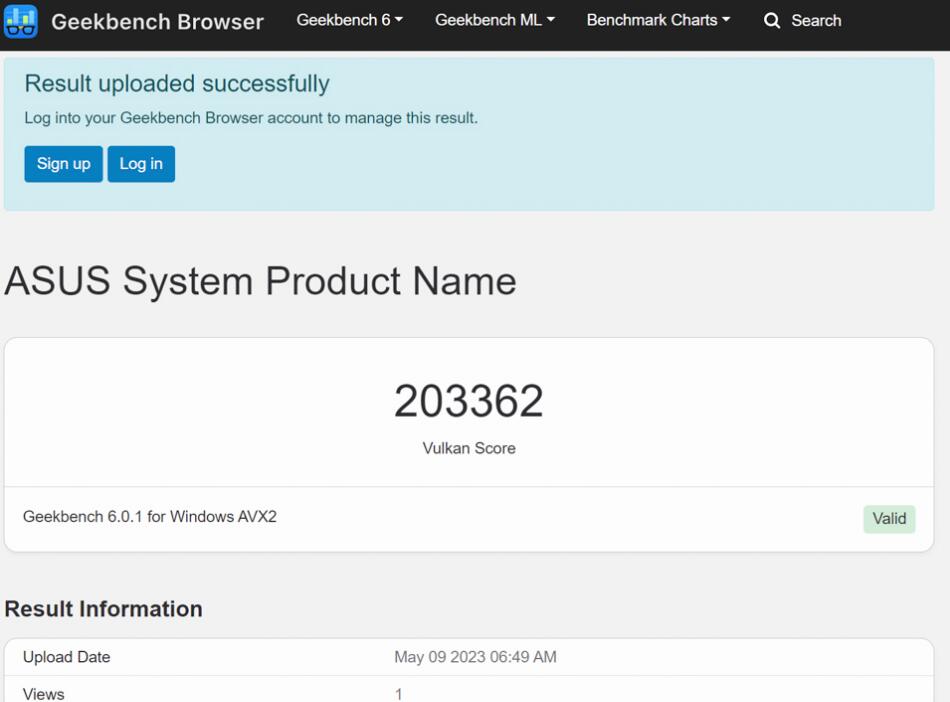Click the Result Information heading
This screenshot has height=702, width=950.
[104, 609]
